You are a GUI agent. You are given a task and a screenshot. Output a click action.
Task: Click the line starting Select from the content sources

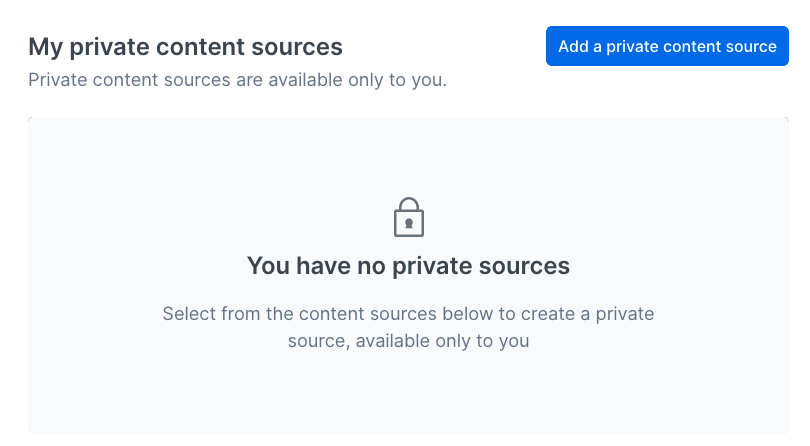(x=408, y=314)
